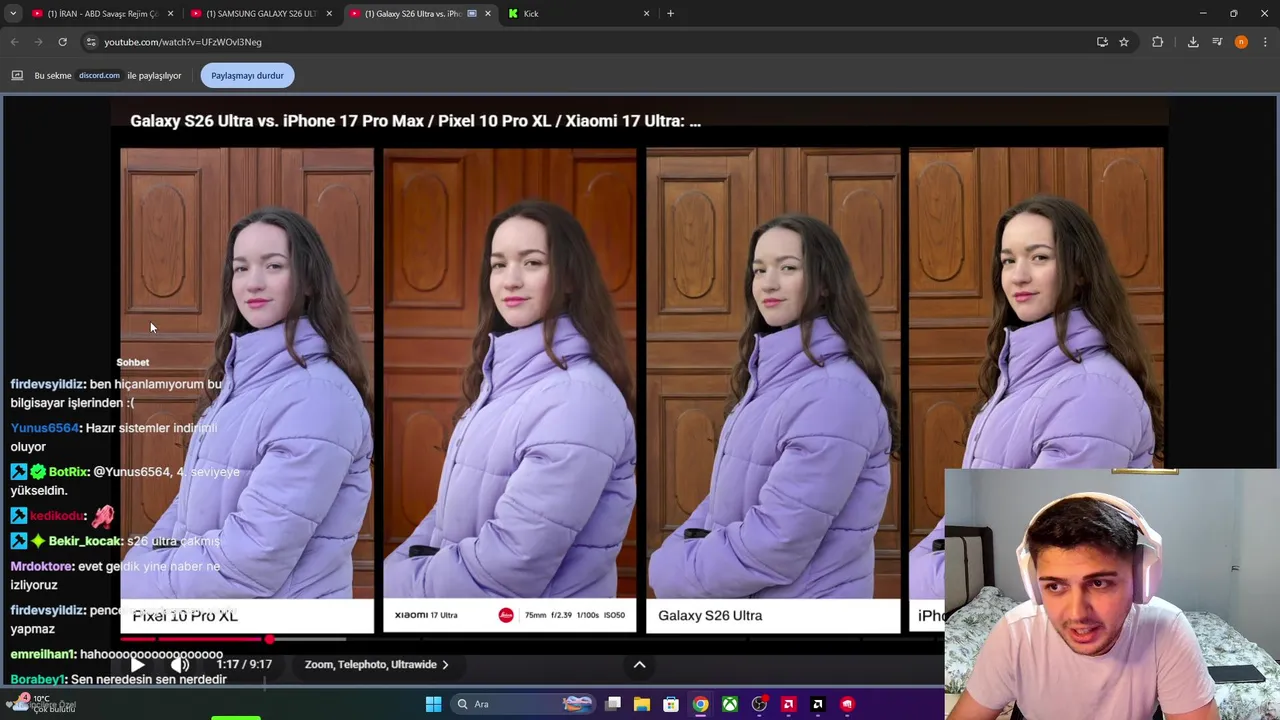Click the taskbar search box 'Ara'

click(x=522, y=704)
